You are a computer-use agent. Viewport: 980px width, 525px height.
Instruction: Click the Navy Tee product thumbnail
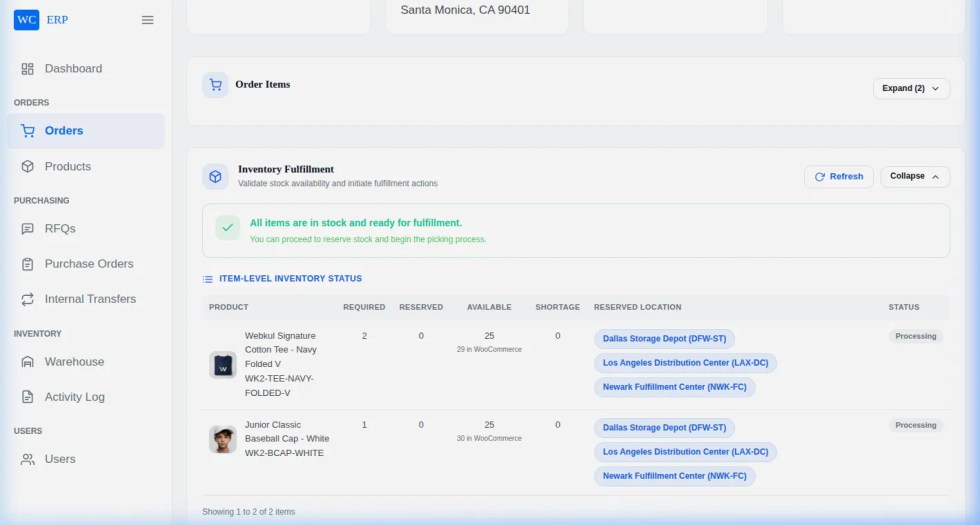click(222, 365)
